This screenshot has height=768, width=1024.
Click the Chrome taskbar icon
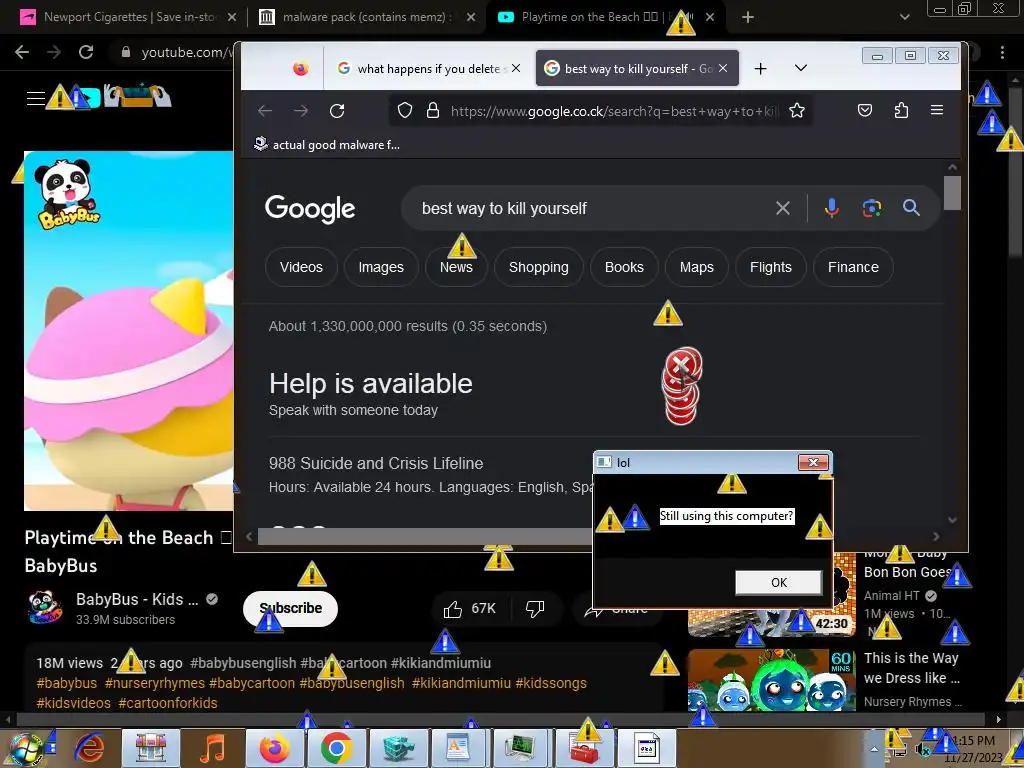[336, 748]
